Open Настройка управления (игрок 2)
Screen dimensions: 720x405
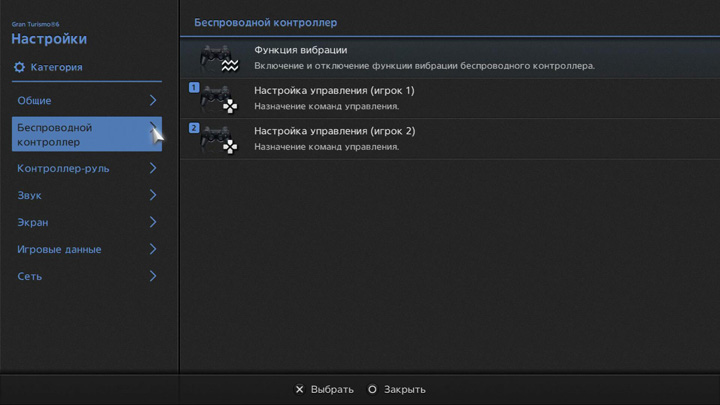point(334,131)
